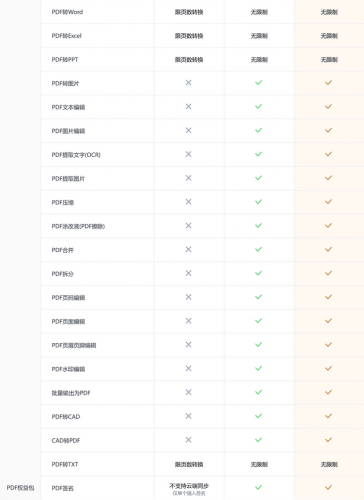
Task: Select the PDF转Word feature label
Action: tap(67, 12)
